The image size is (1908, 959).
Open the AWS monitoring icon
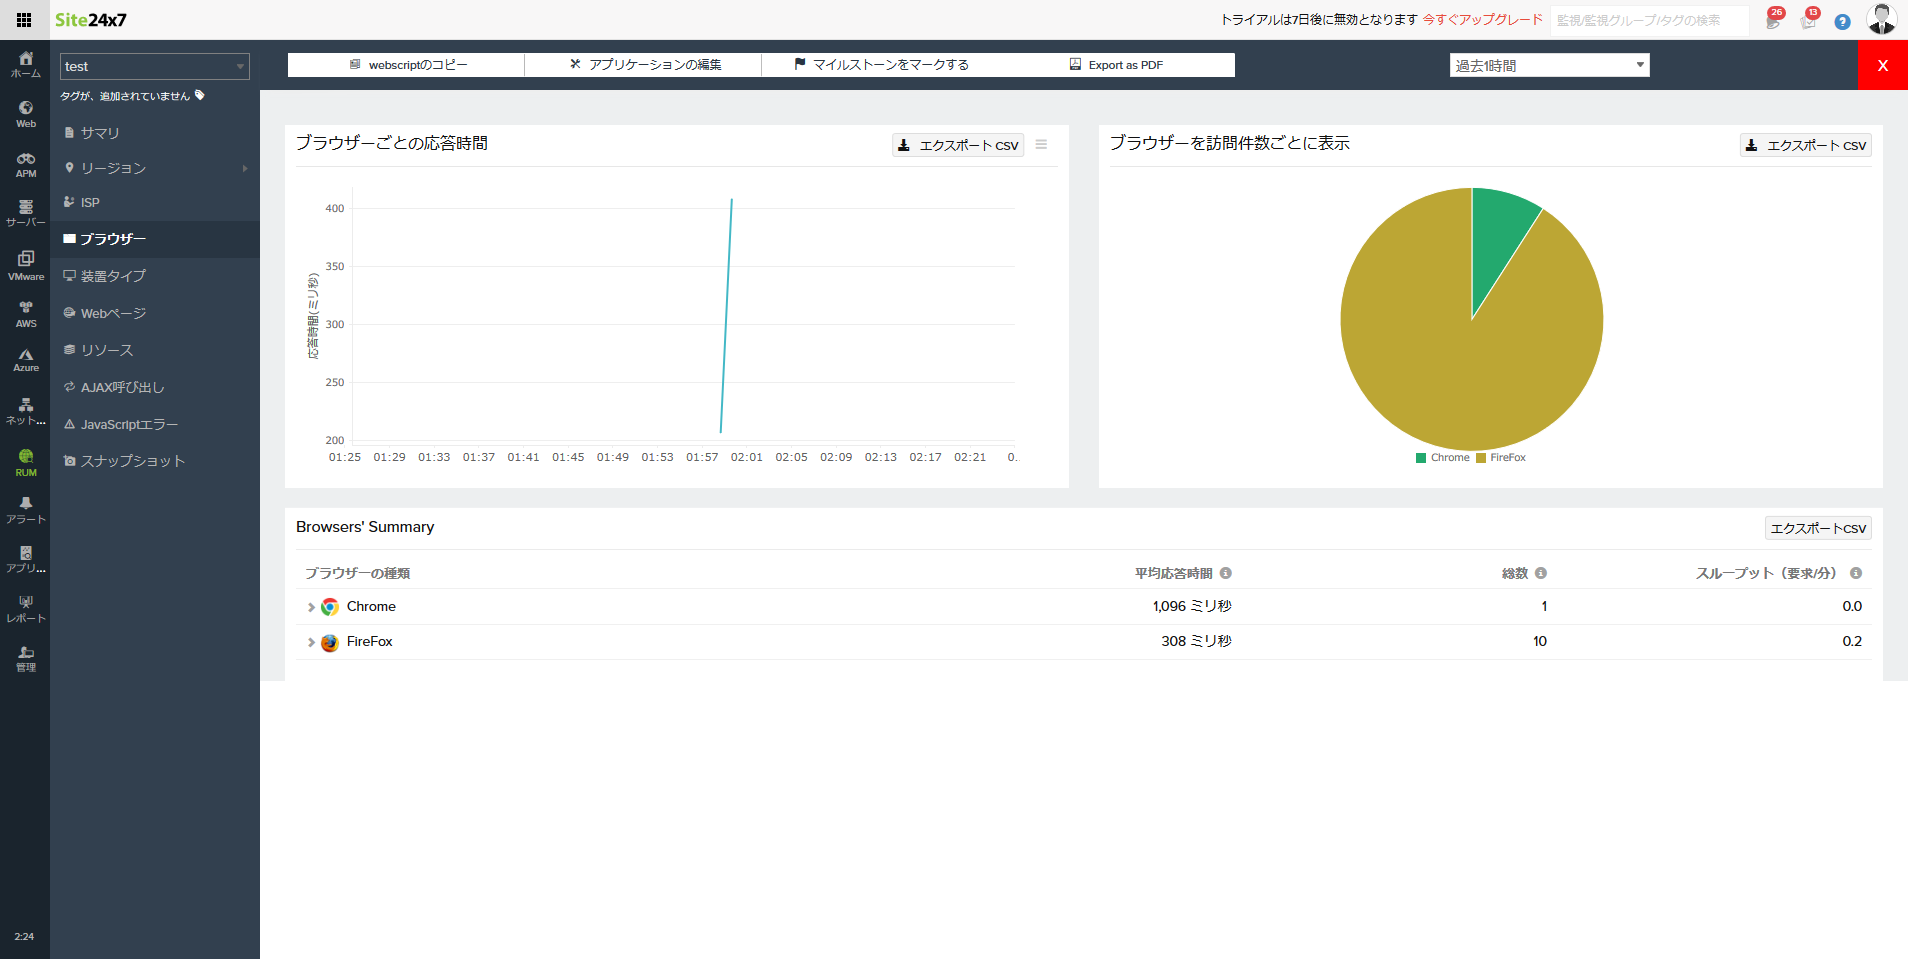26,314
